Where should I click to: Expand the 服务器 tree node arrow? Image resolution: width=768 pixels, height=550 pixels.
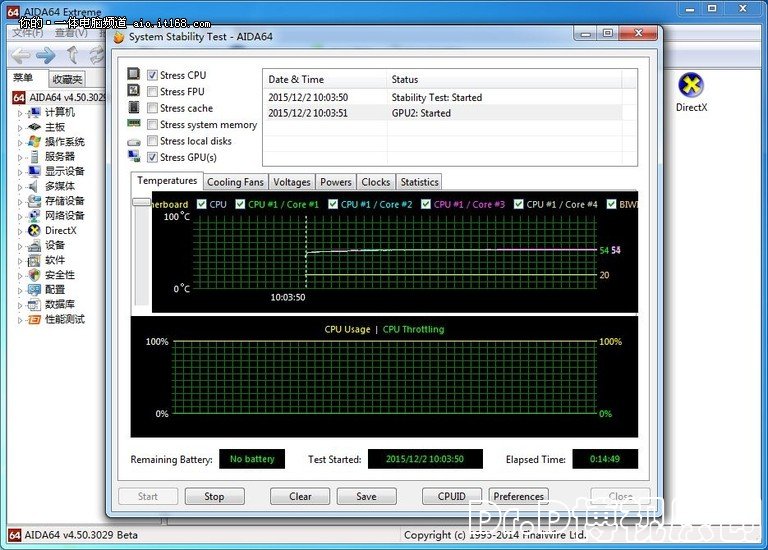[20, 158]
